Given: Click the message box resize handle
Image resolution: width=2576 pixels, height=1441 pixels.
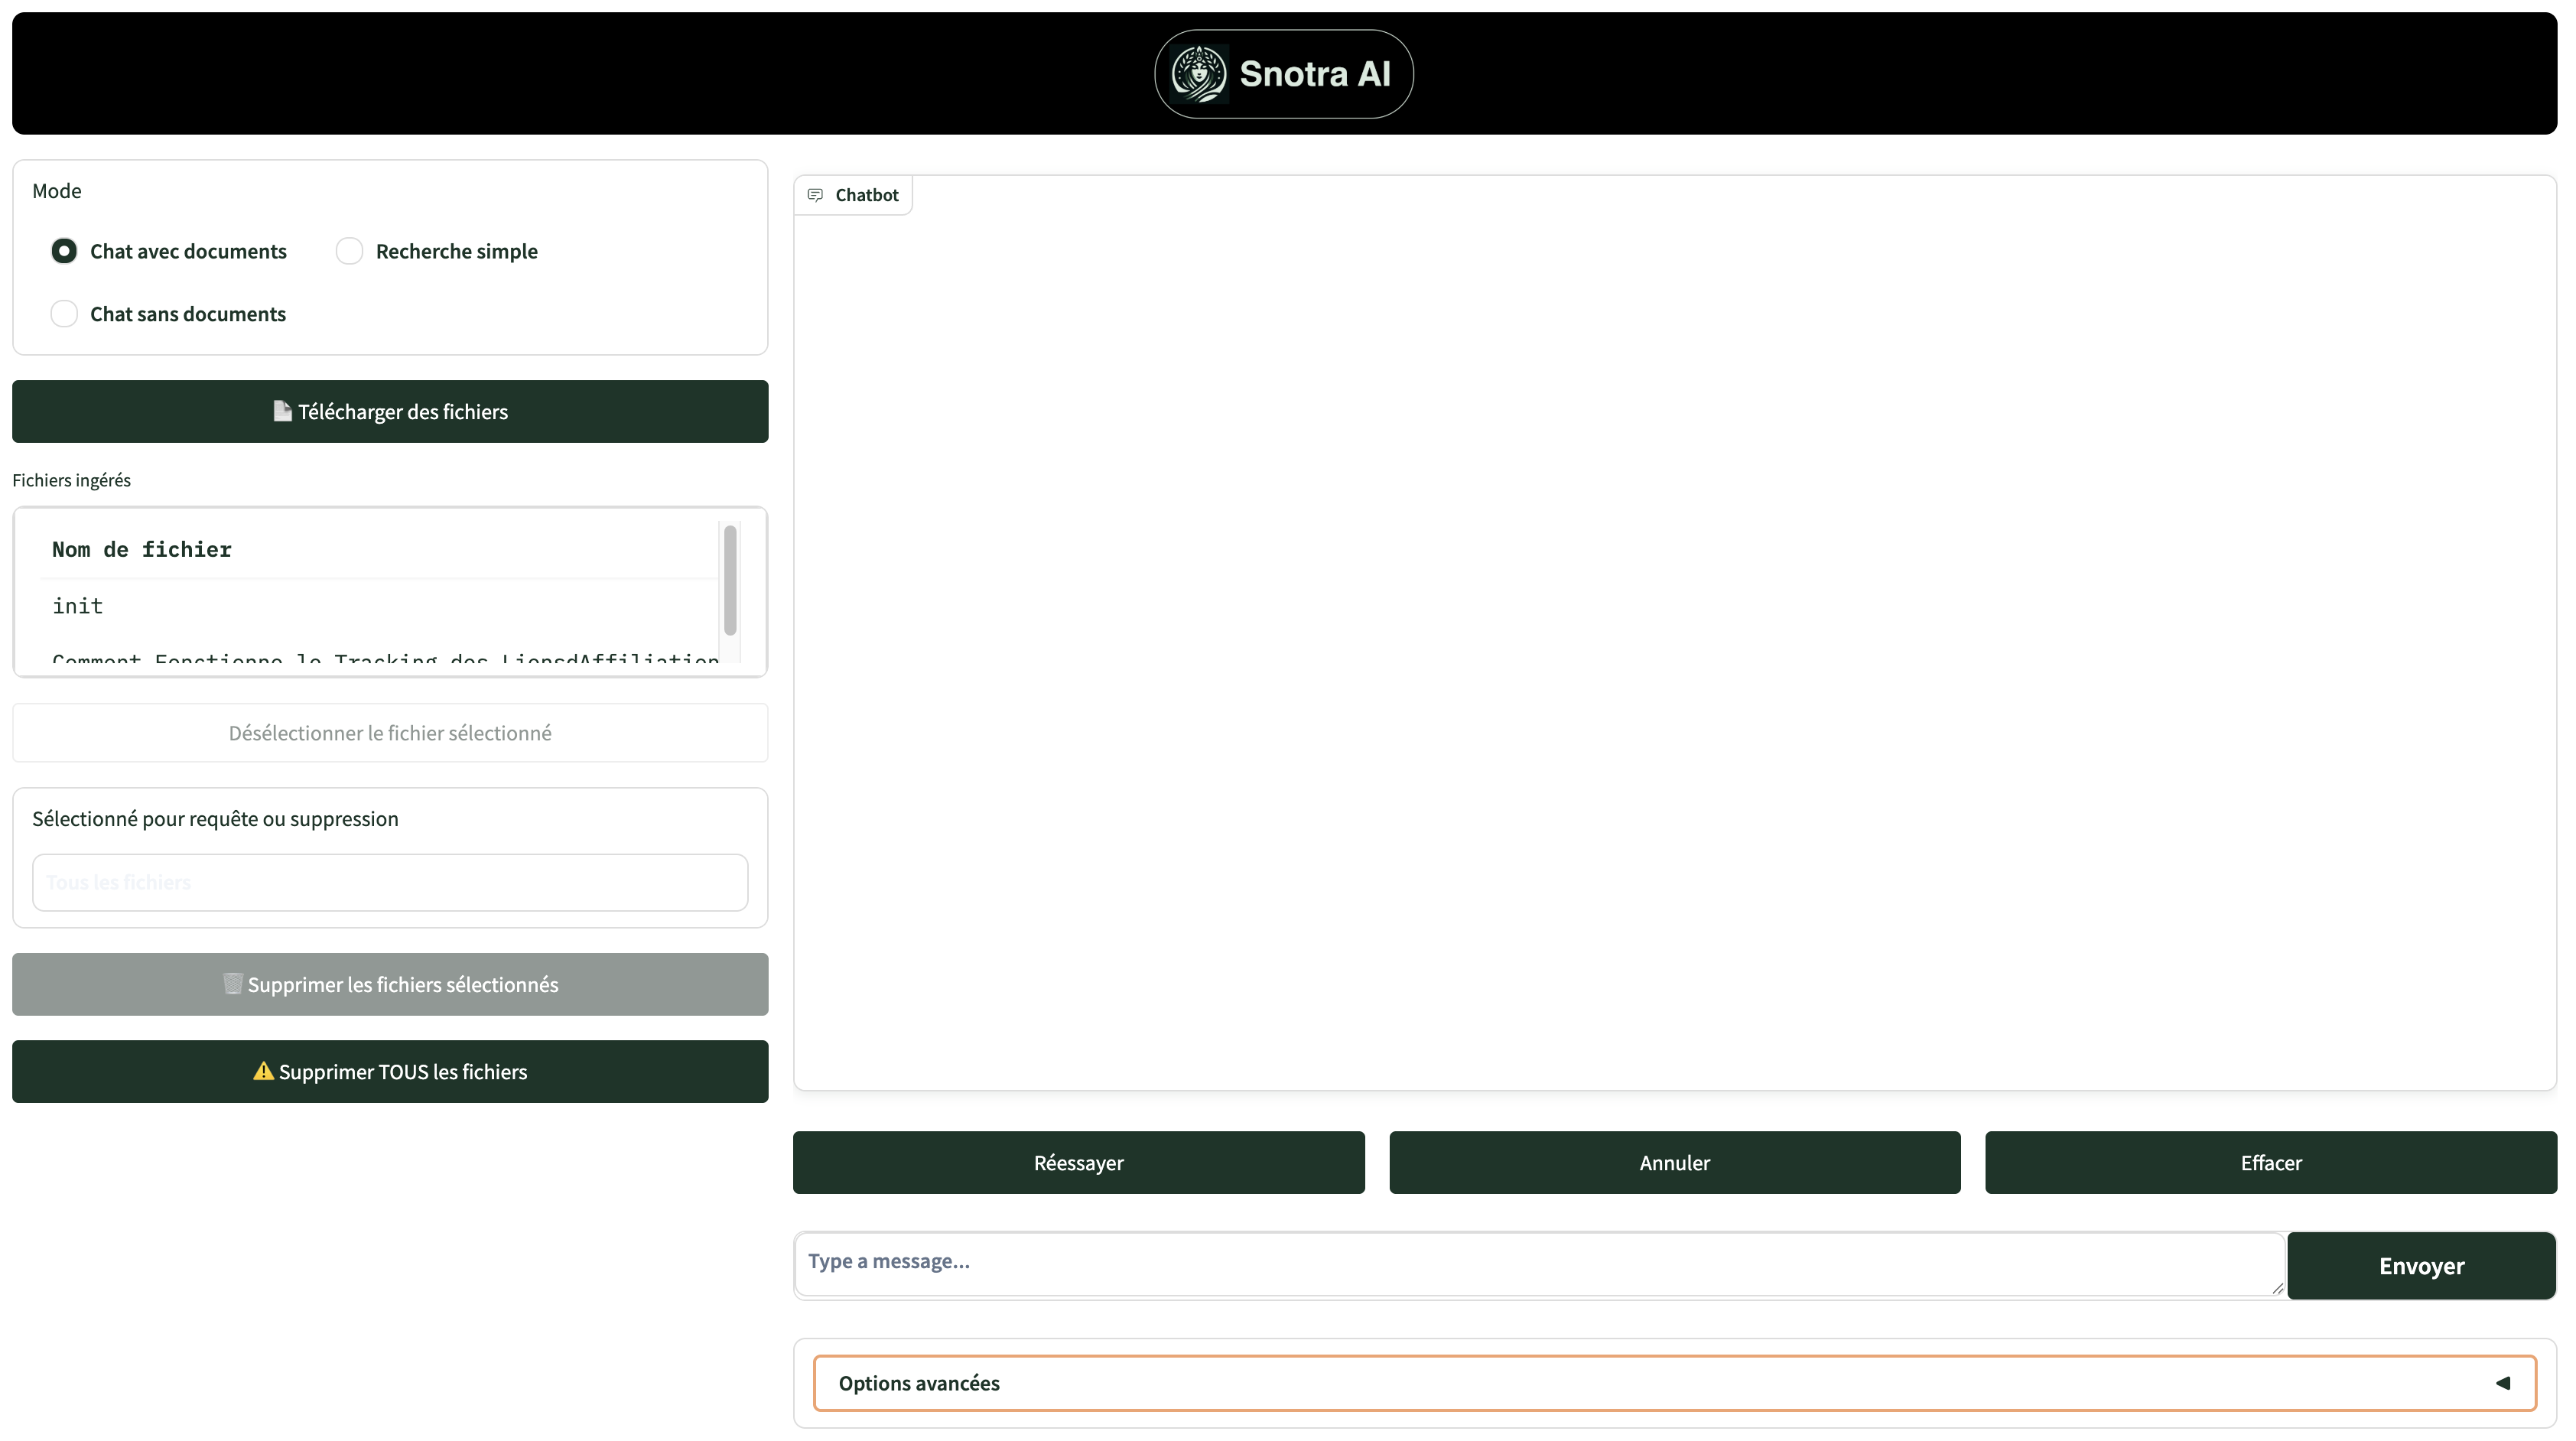Looking at the screenshot, I should click(2277, 1288).
